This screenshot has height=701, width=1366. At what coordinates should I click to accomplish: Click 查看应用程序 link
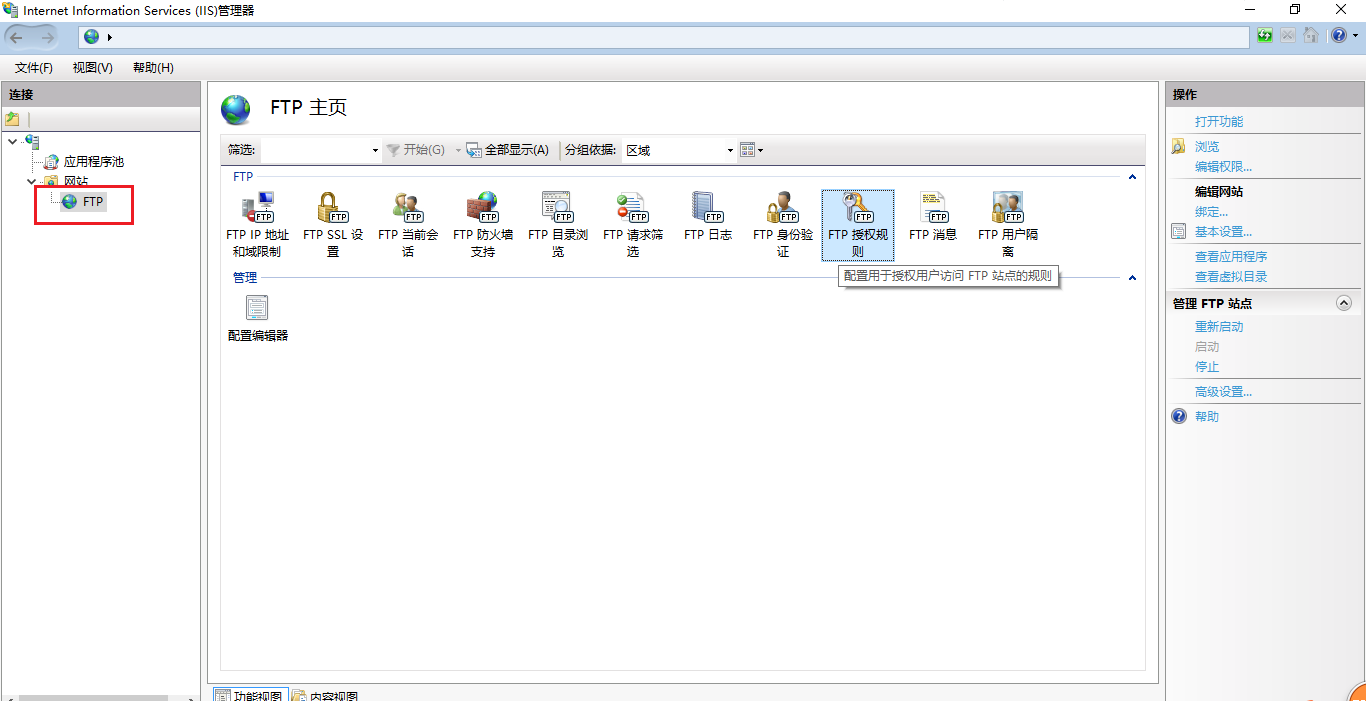tap(1231, 257)
